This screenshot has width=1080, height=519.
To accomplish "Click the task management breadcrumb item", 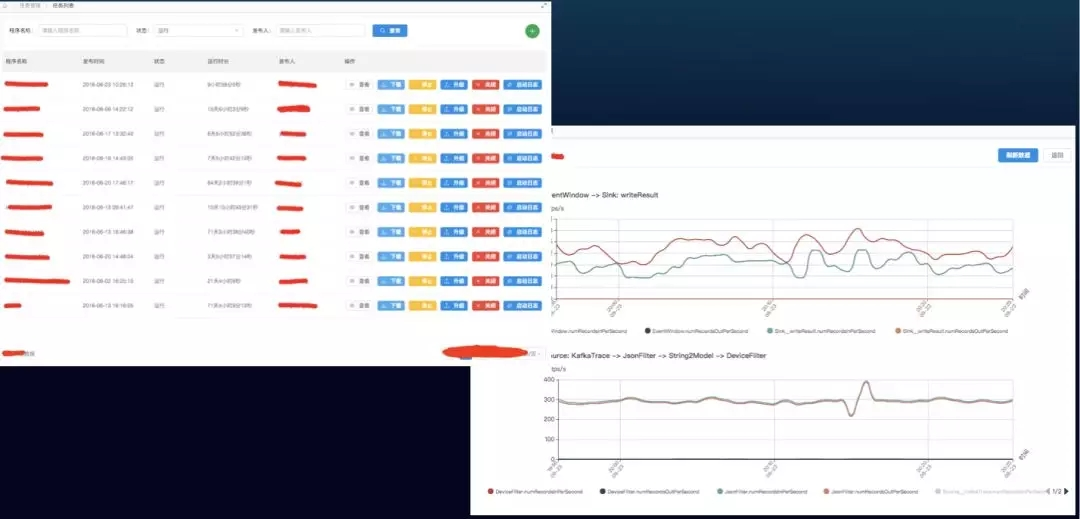I will (30, 6).
